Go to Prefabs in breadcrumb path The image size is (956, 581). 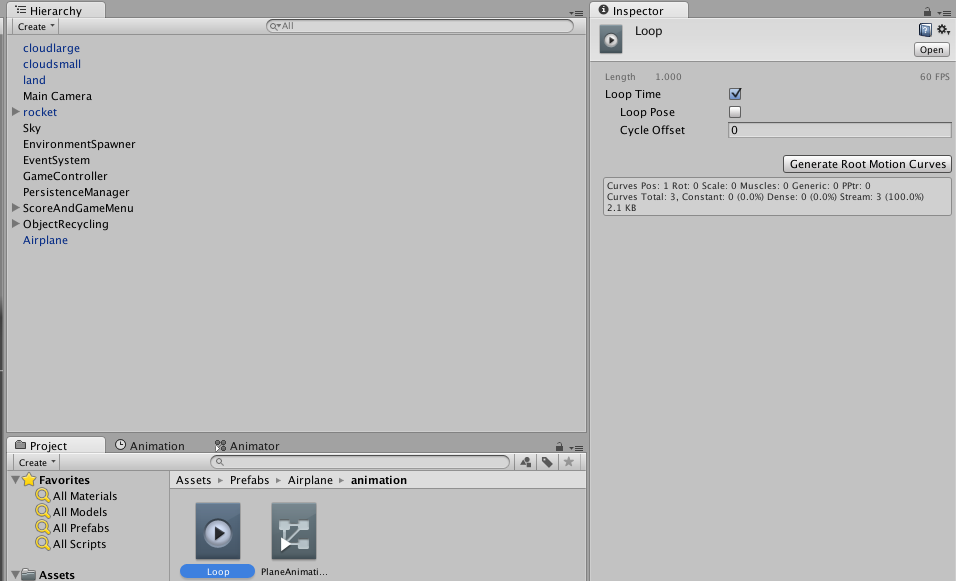tap(249, 480)
